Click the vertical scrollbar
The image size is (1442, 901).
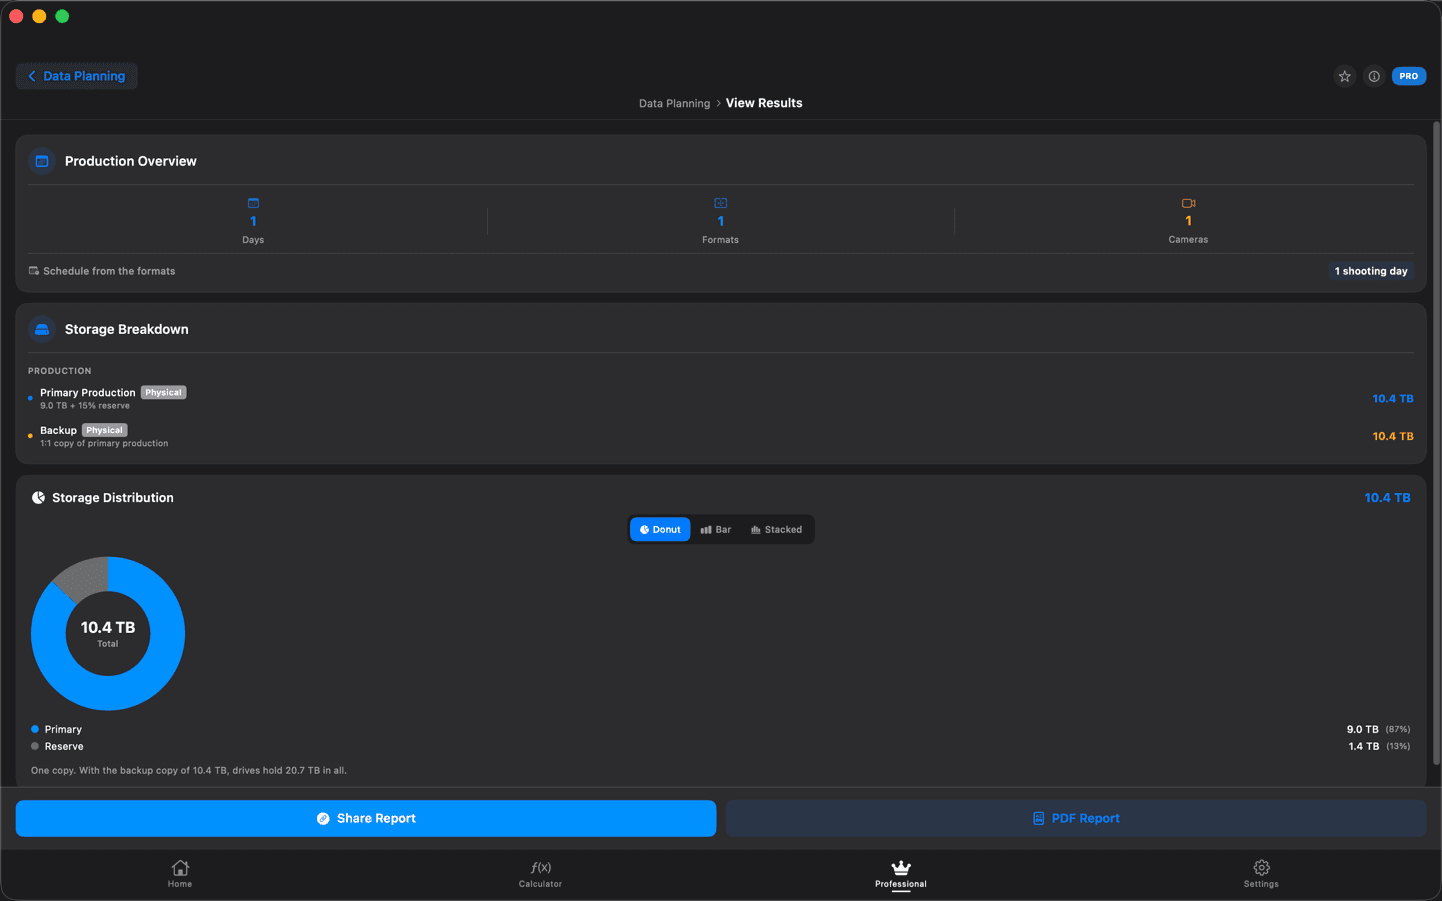[1436, 444]
